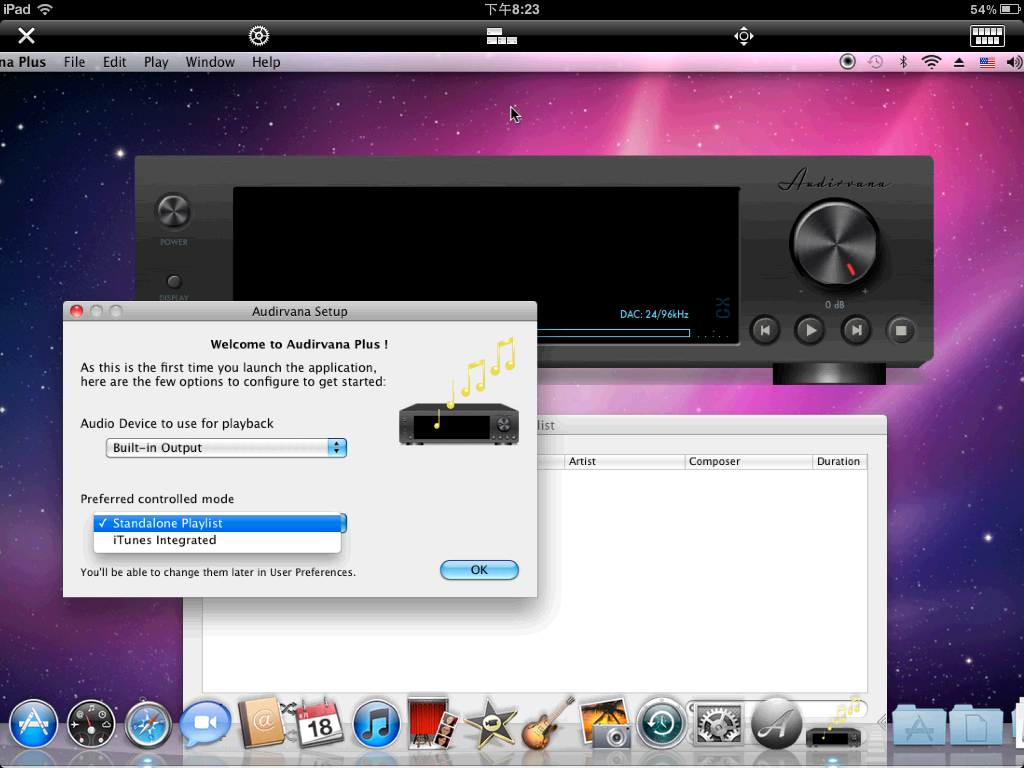The height and width of the screenshot is (768, 1024).
Task: Open Time Machine from the dock
Action: click(x=661, y=724)
